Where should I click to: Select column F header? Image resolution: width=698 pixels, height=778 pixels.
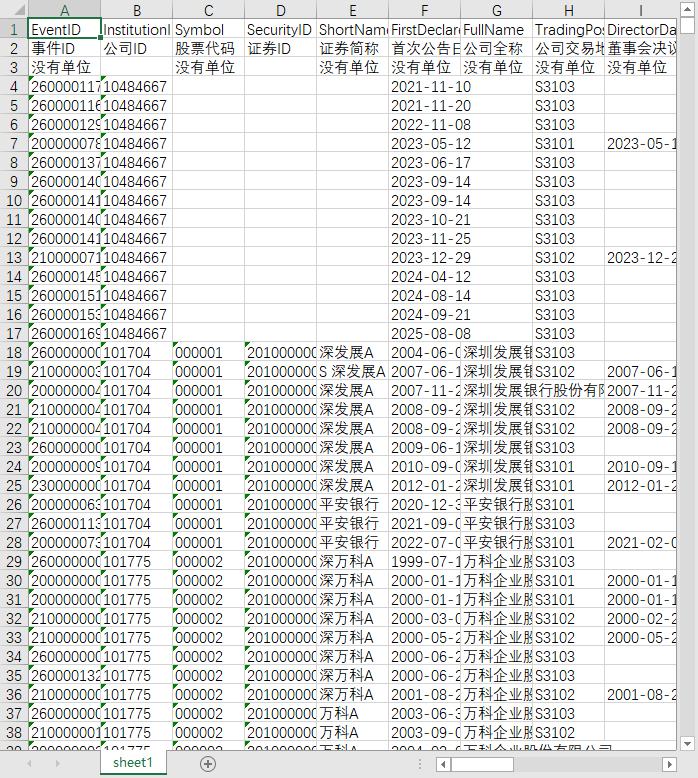click(424, 10)
